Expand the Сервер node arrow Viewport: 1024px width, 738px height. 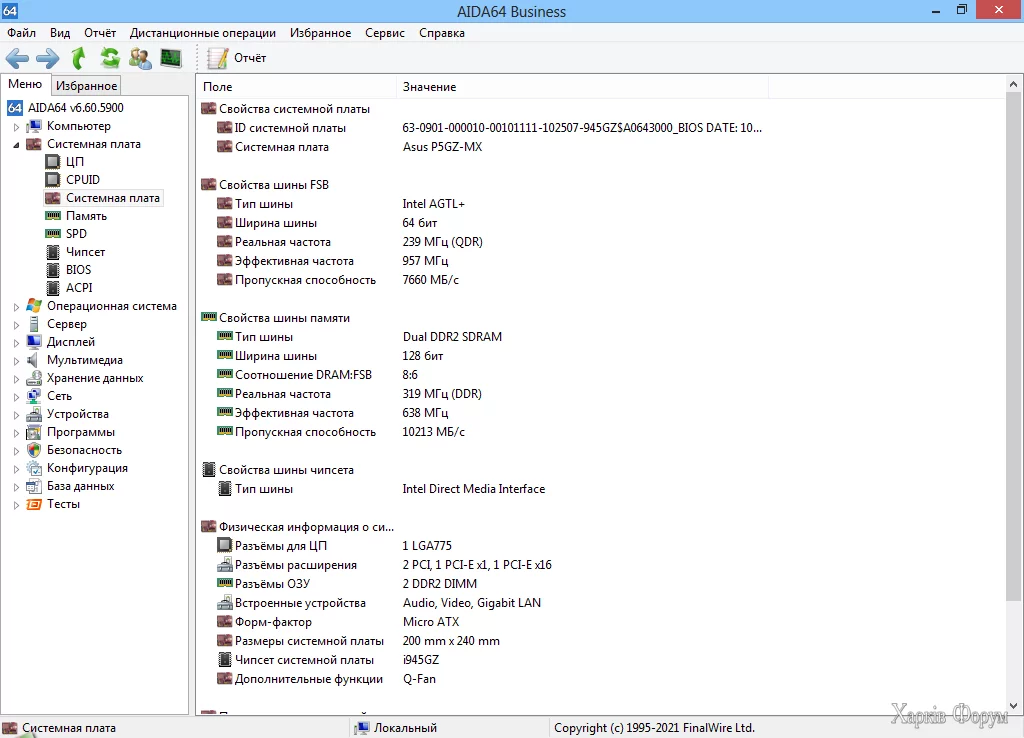click(x=16, y=325)
